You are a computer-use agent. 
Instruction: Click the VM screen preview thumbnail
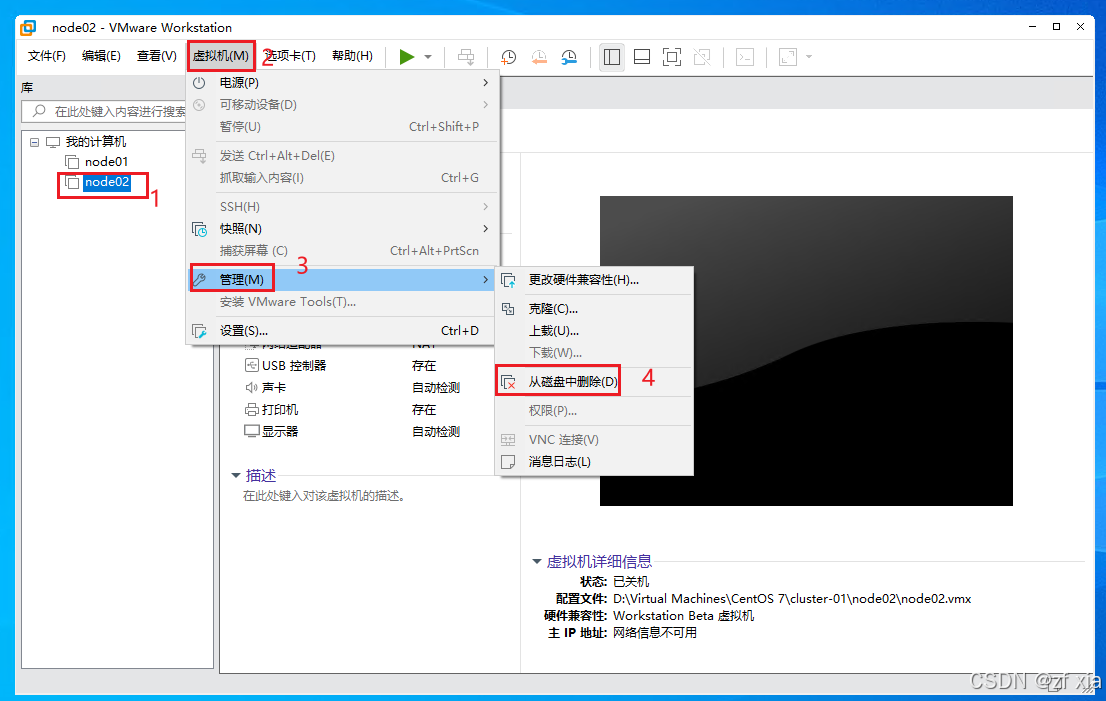(x=806, y=350)
